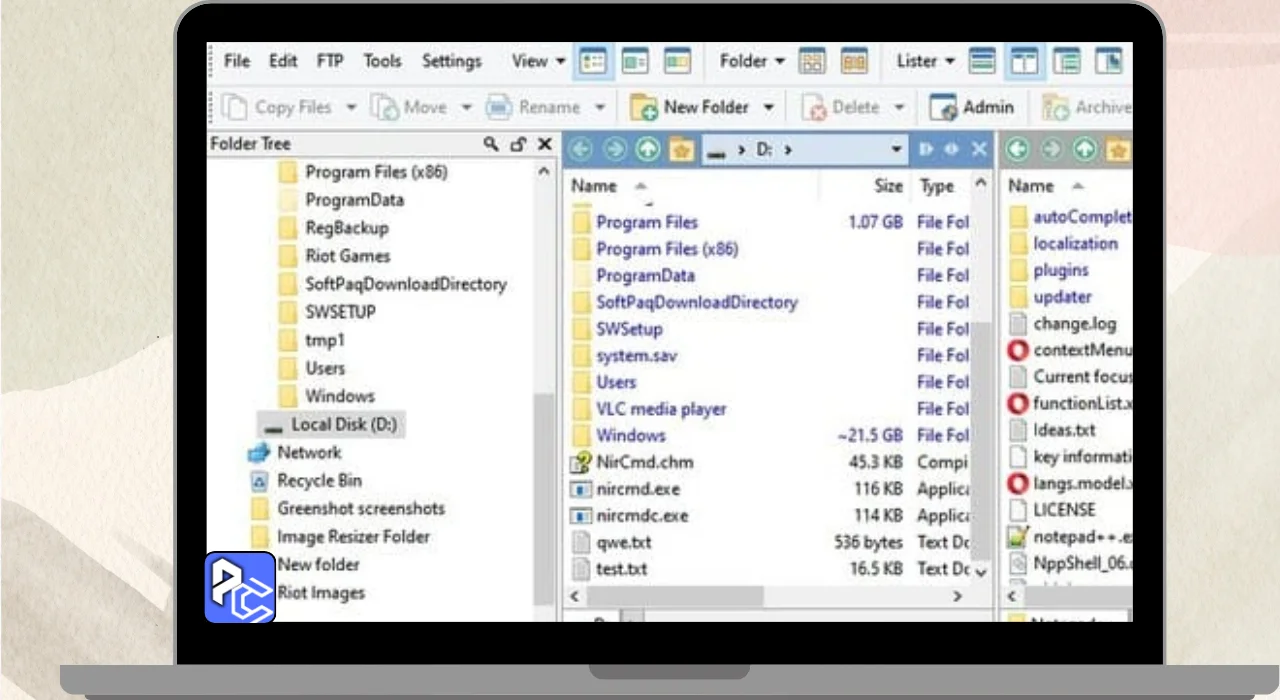Select Network in Folder Tree
Screen dimensions: 1280x700
tap(296, 452)
